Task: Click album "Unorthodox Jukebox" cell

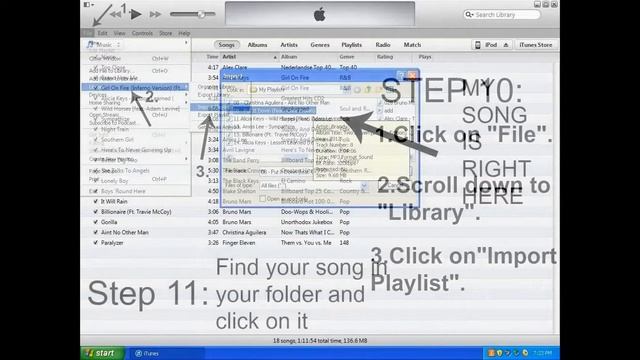Action: [307, 222]
